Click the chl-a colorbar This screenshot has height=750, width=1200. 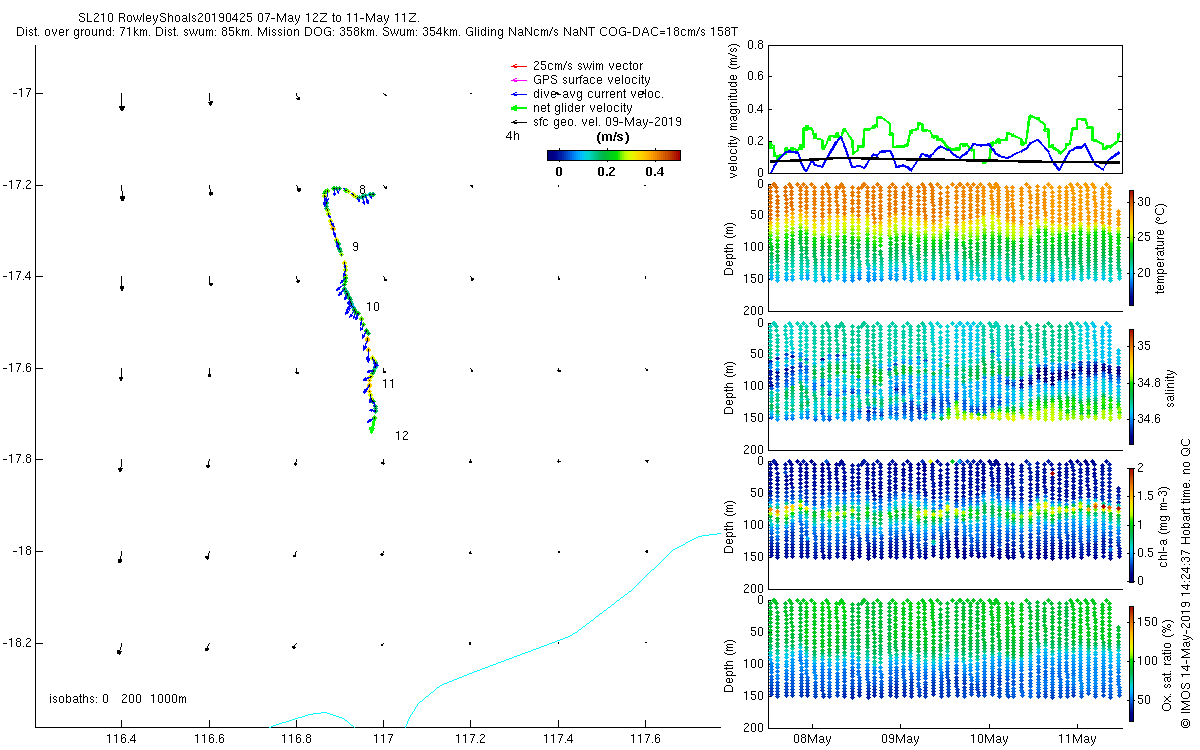click(1132, 524)
